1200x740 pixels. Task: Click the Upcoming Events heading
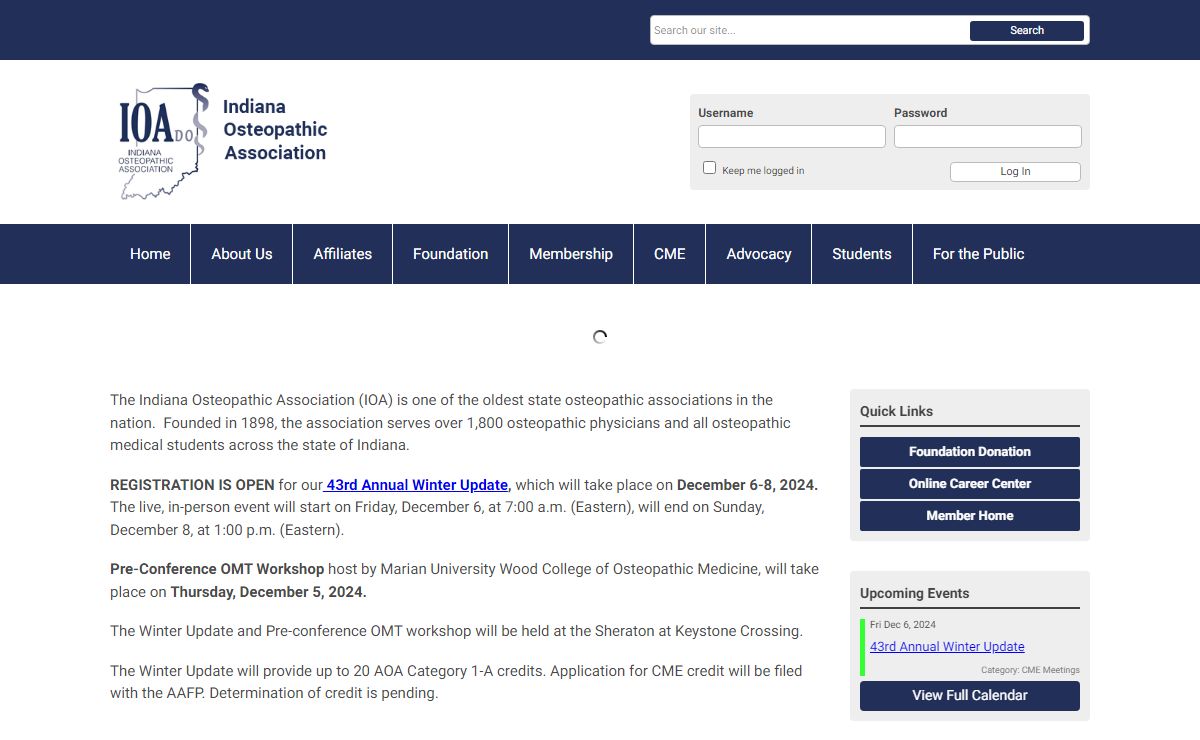(915, 593)
